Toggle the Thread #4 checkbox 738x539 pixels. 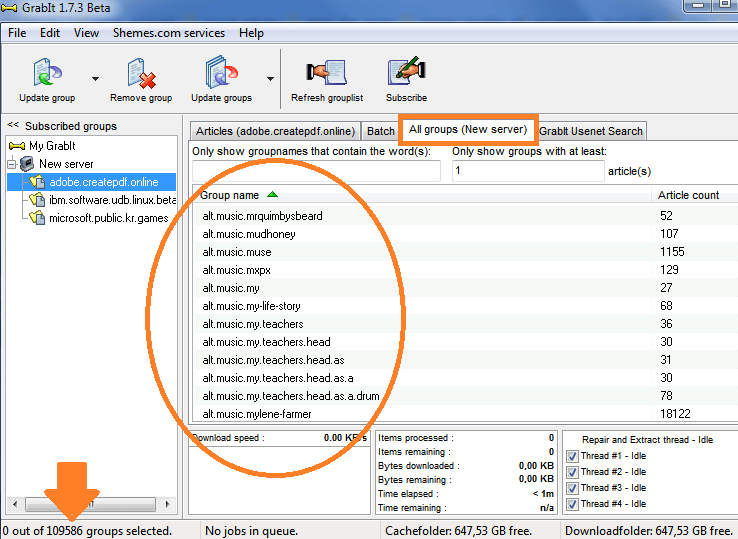pos(572,504)
